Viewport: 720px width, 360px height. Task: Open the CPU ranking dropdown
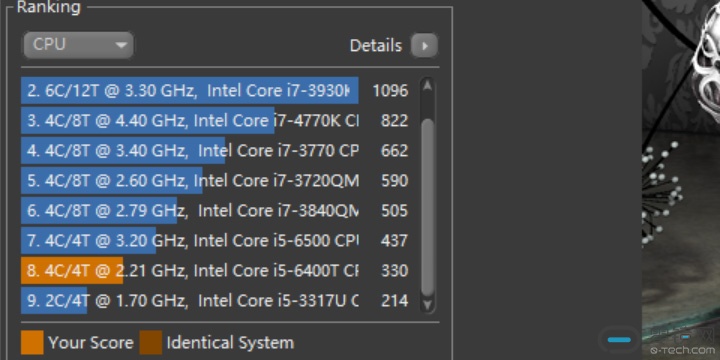coord(79,45)
